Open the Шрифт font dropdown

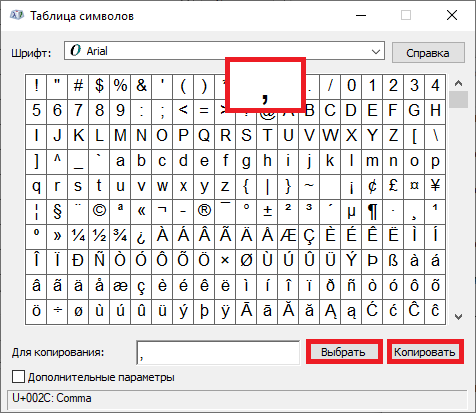[224, 51]
